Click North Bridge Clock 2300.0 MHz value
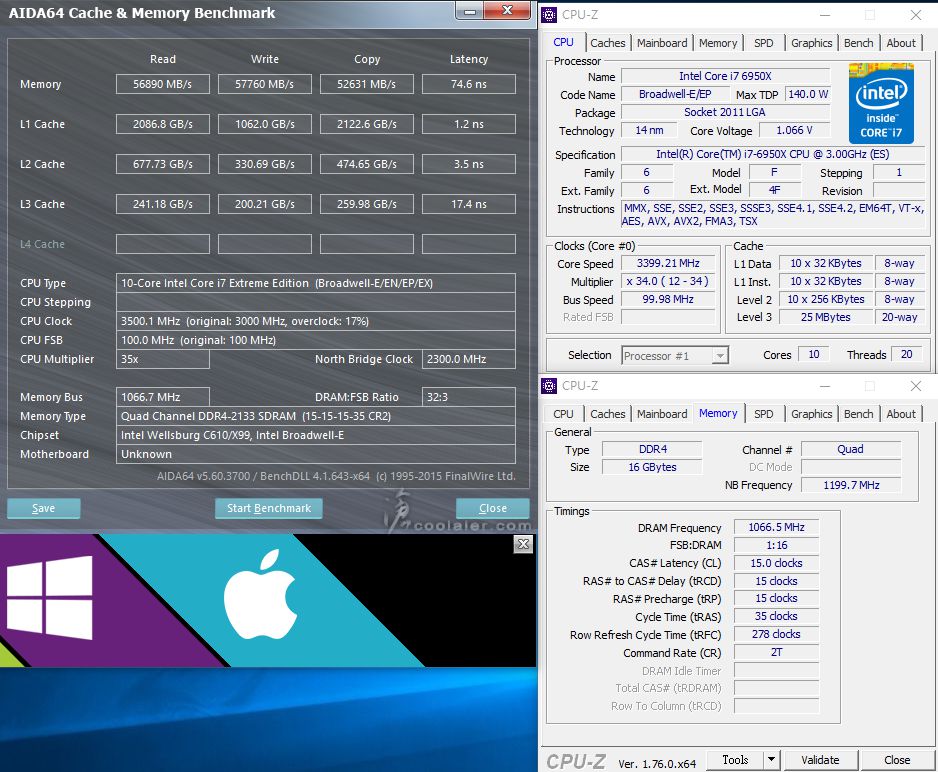The height and width of the screenshot is (772, 938). [468, 359]
